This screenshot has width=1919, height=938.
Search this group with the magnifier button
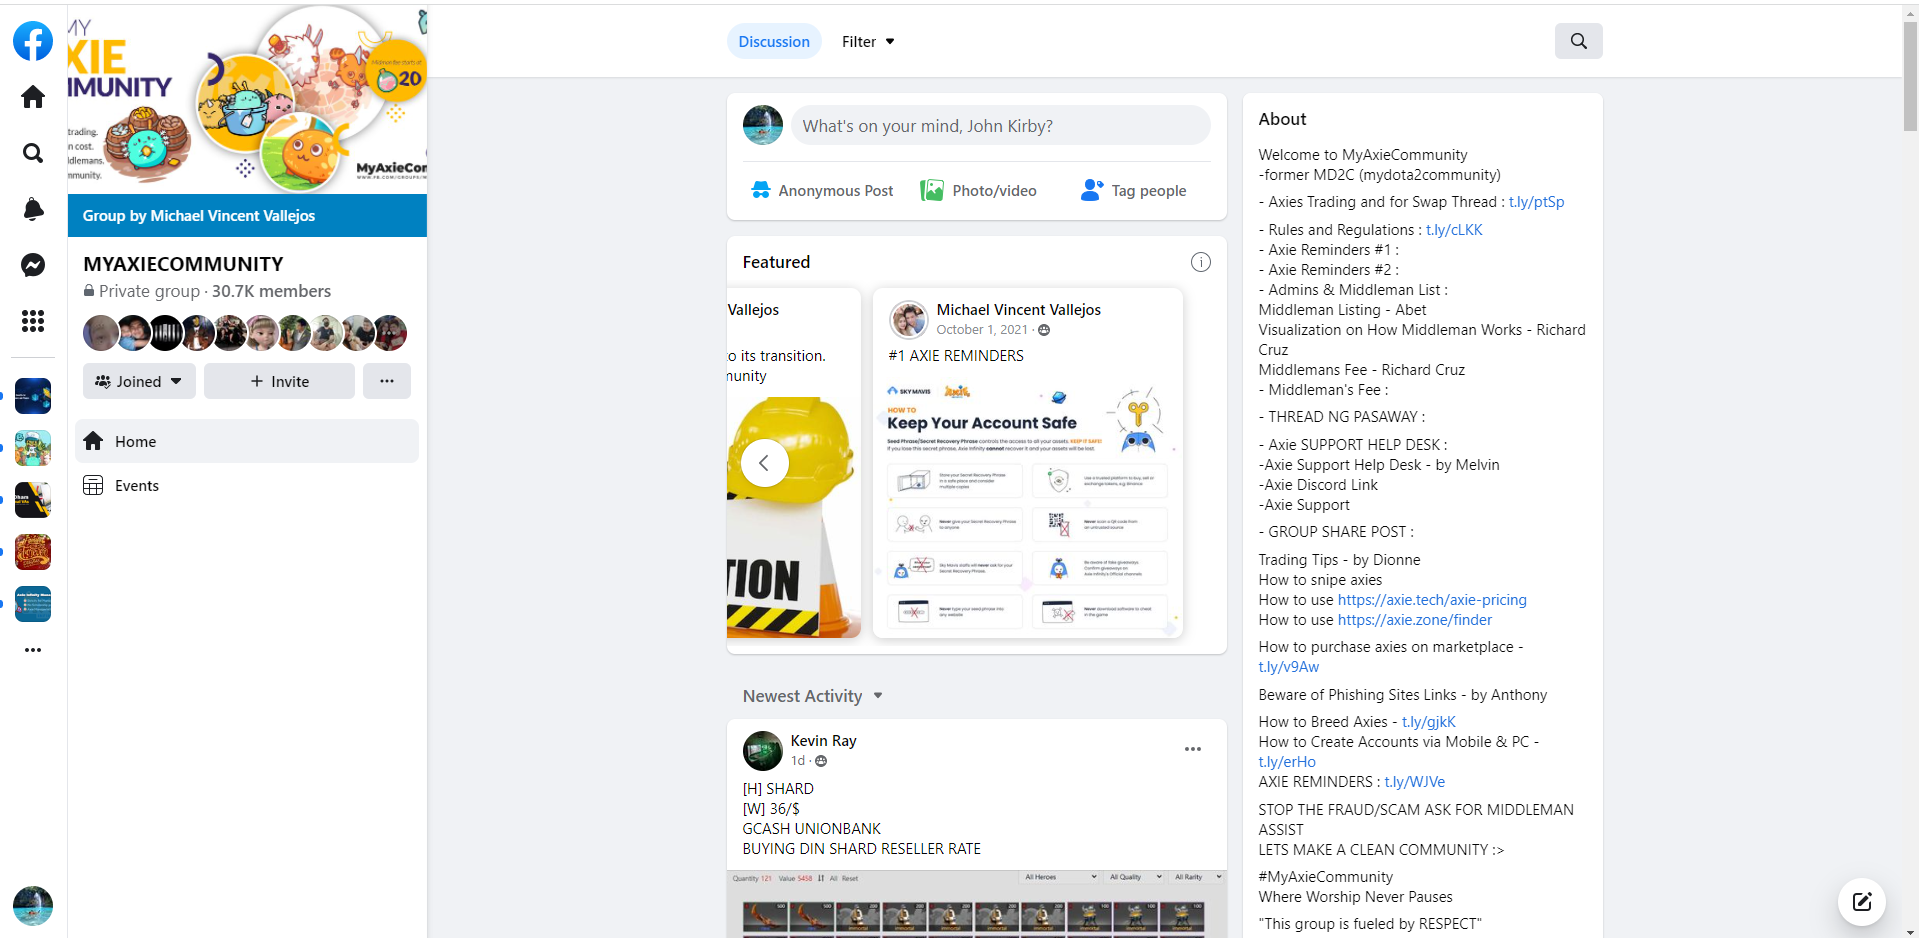point(1578,41)
